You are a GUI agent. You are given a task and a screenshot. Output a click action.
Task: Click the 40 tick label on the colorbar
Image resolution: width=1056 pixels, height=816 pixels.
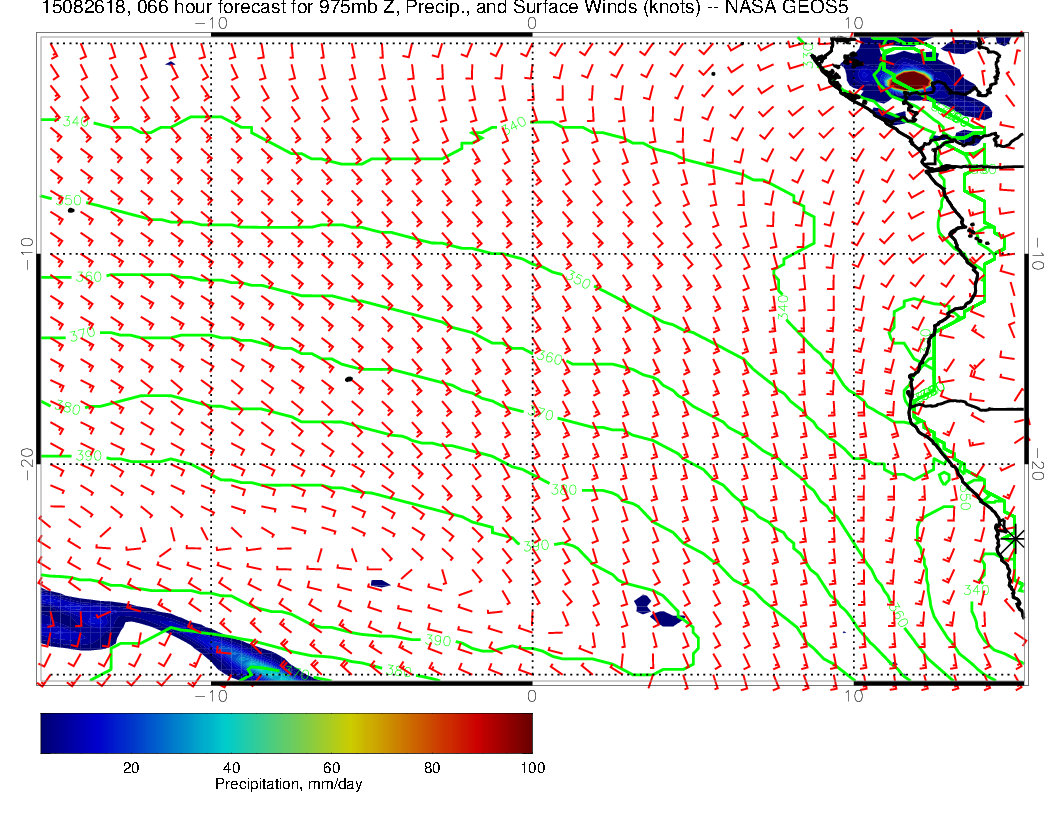point(231,767)
